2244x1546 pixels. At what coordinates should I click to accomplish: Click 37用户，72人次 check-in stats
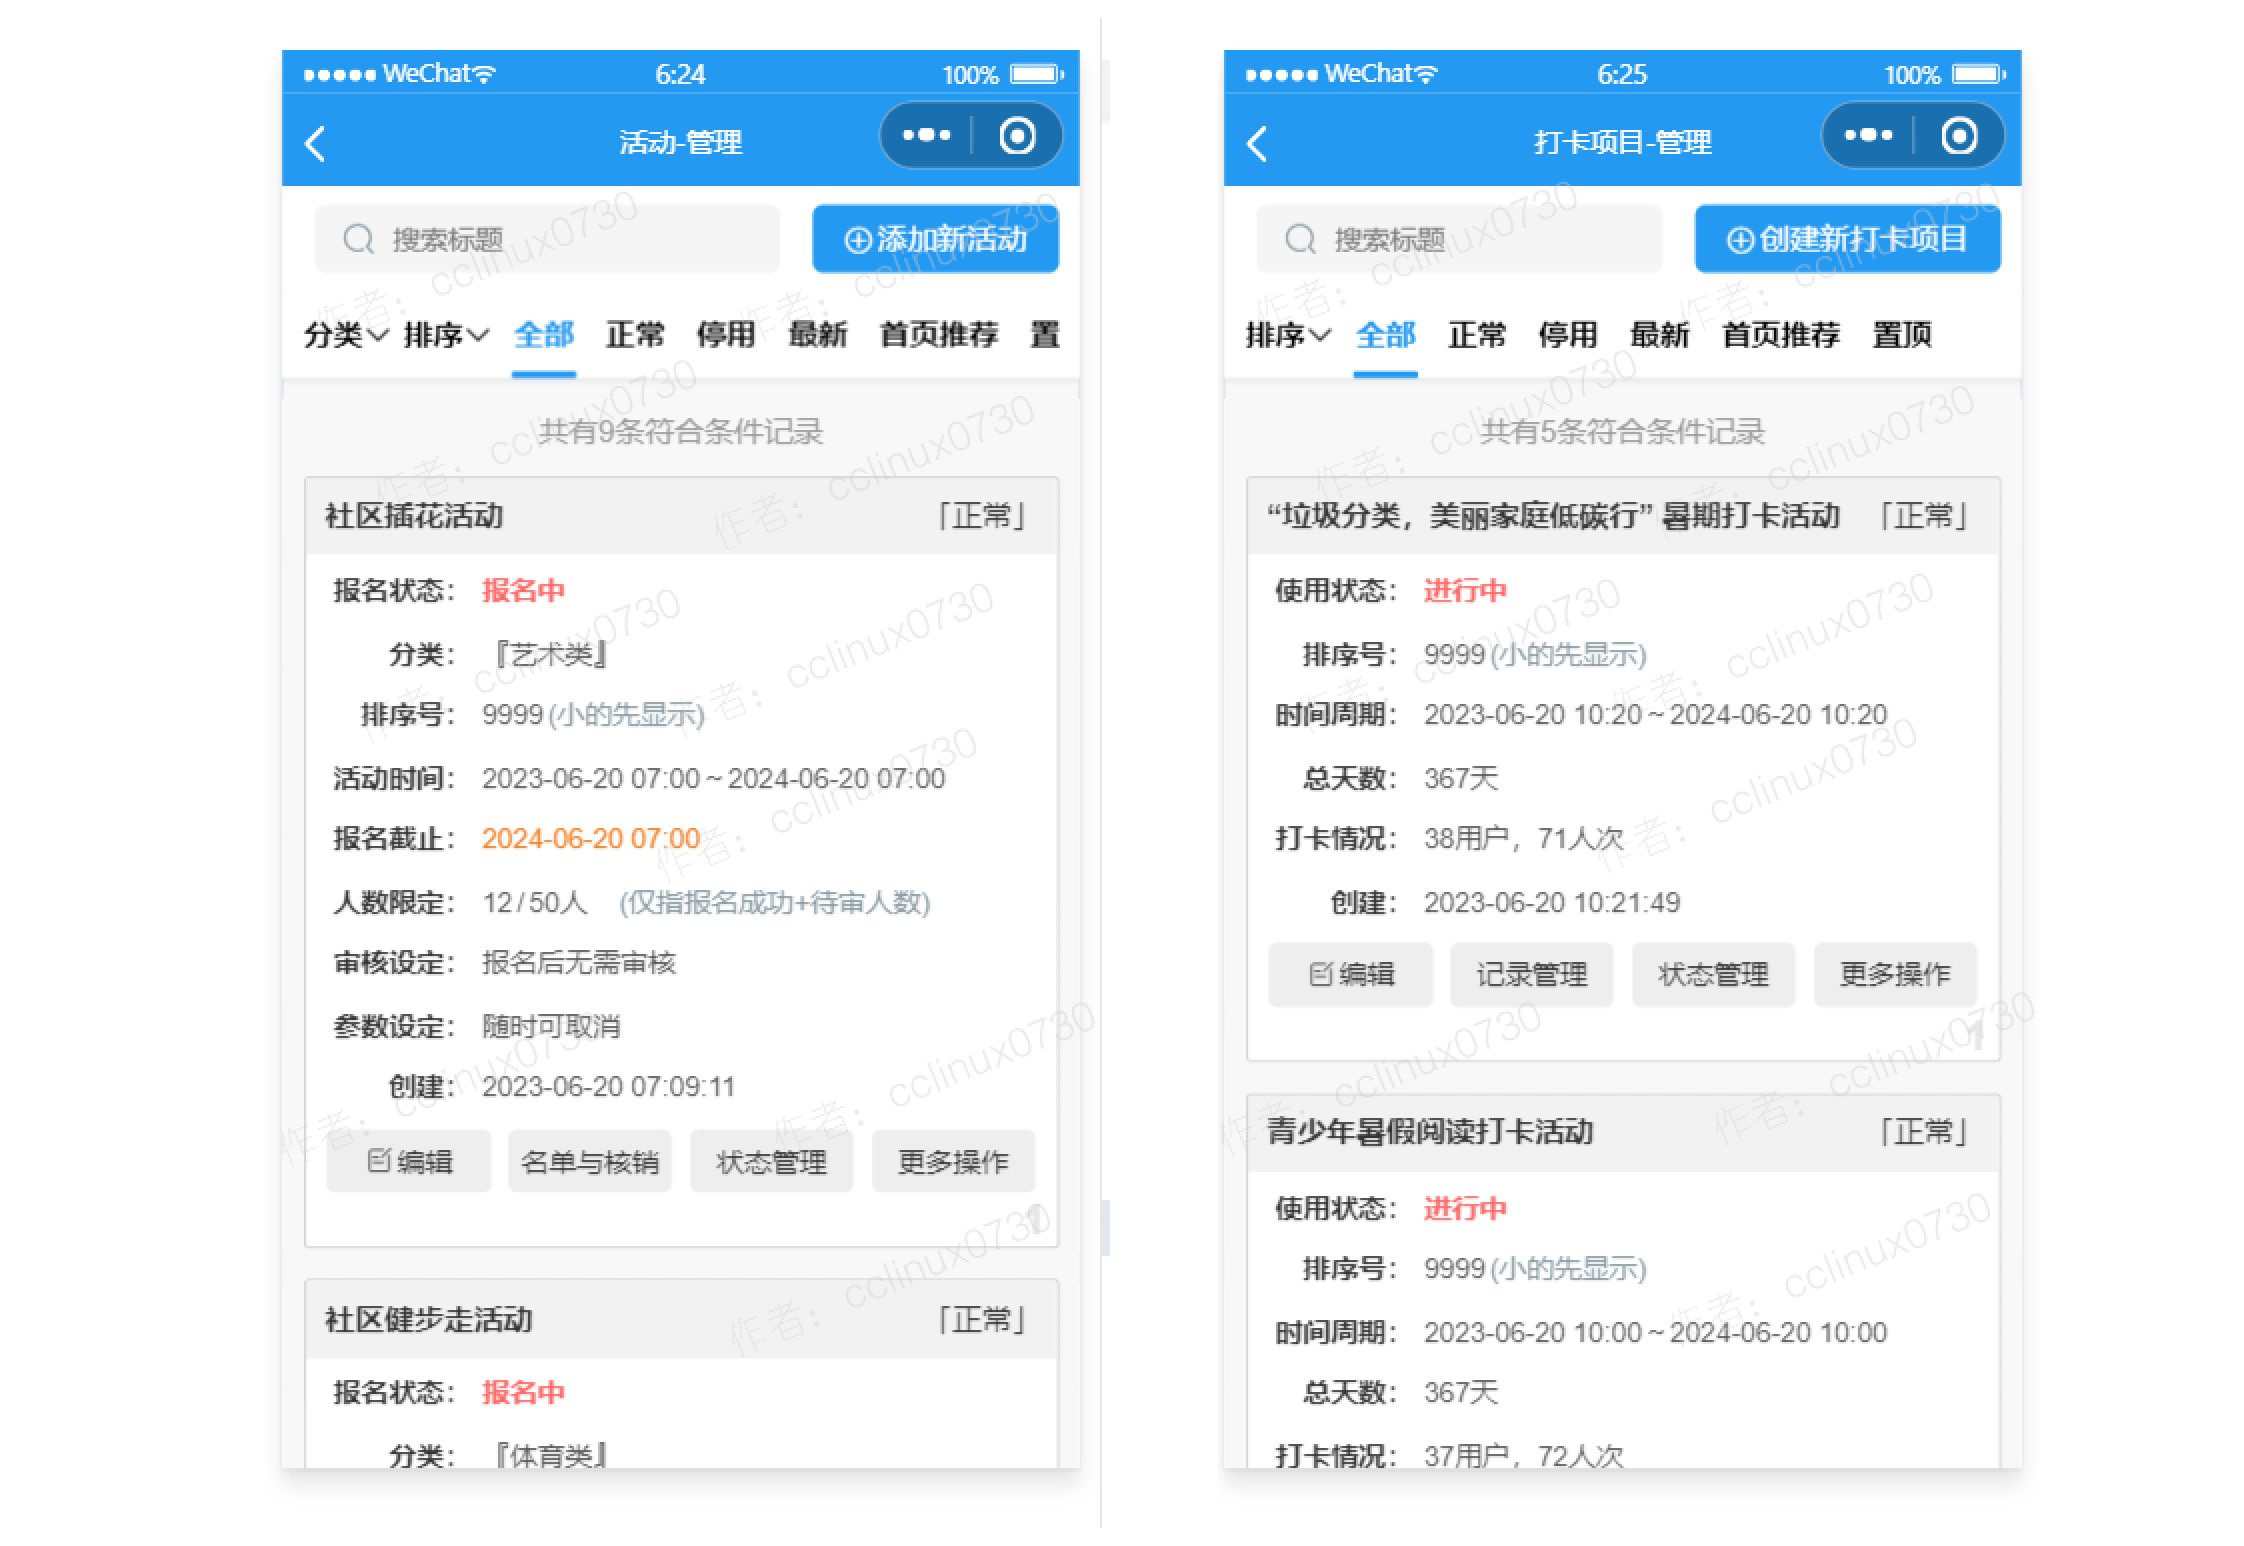(x=1524, y=1455)
